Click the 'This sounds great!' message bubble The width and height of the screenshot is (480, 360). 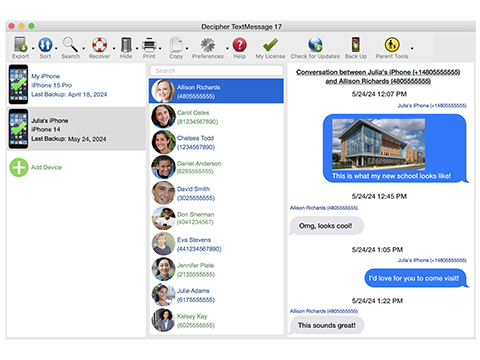point(327,325)
